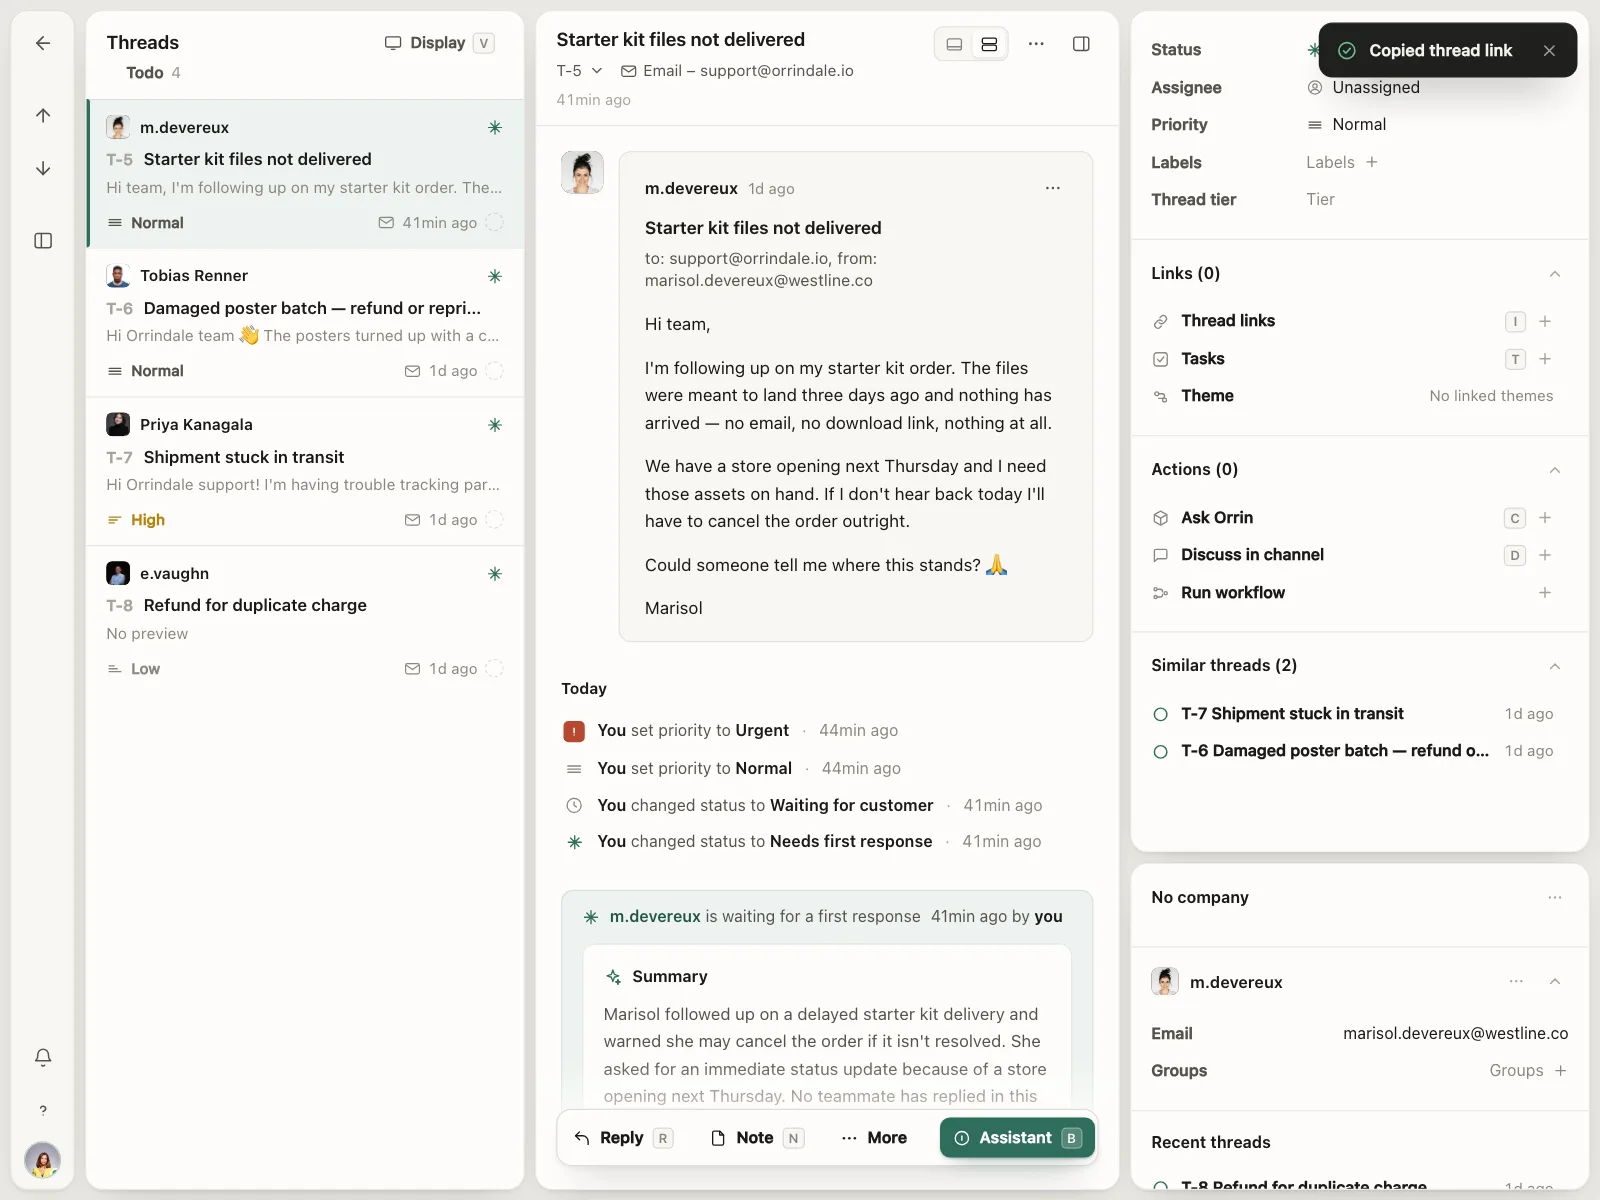Click status star icon on e.vaughn thread
Image resolution: width=1600 pixels, height=1200 pixels.
pyautogui.click(x=494, y=574)
